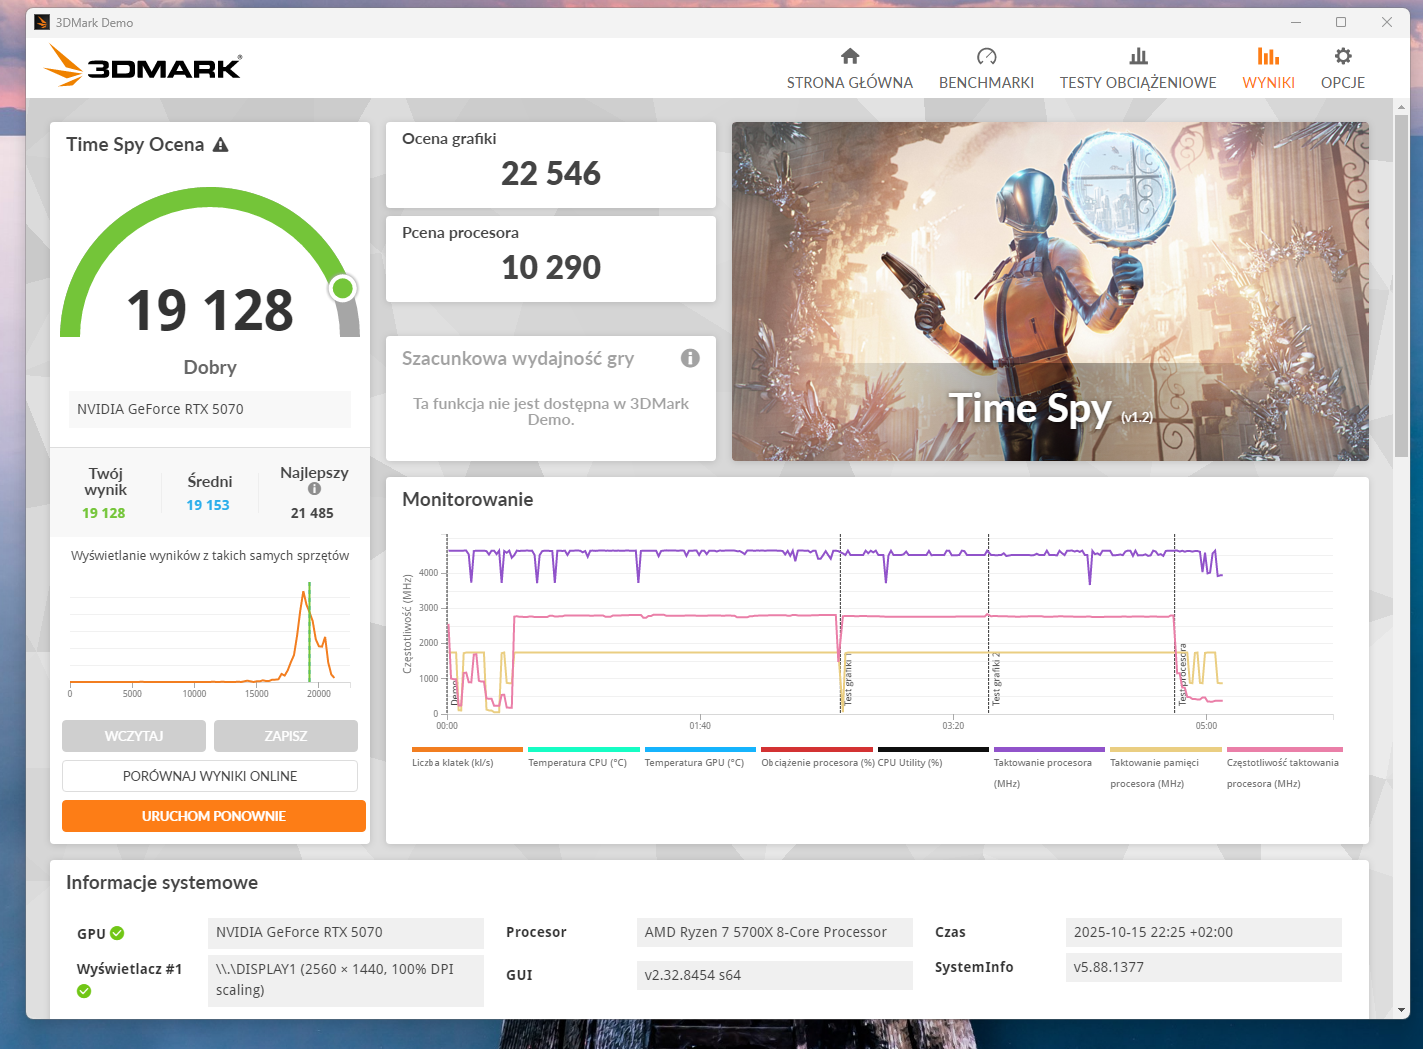Select the WYNIKI tab

(1268, 69)
